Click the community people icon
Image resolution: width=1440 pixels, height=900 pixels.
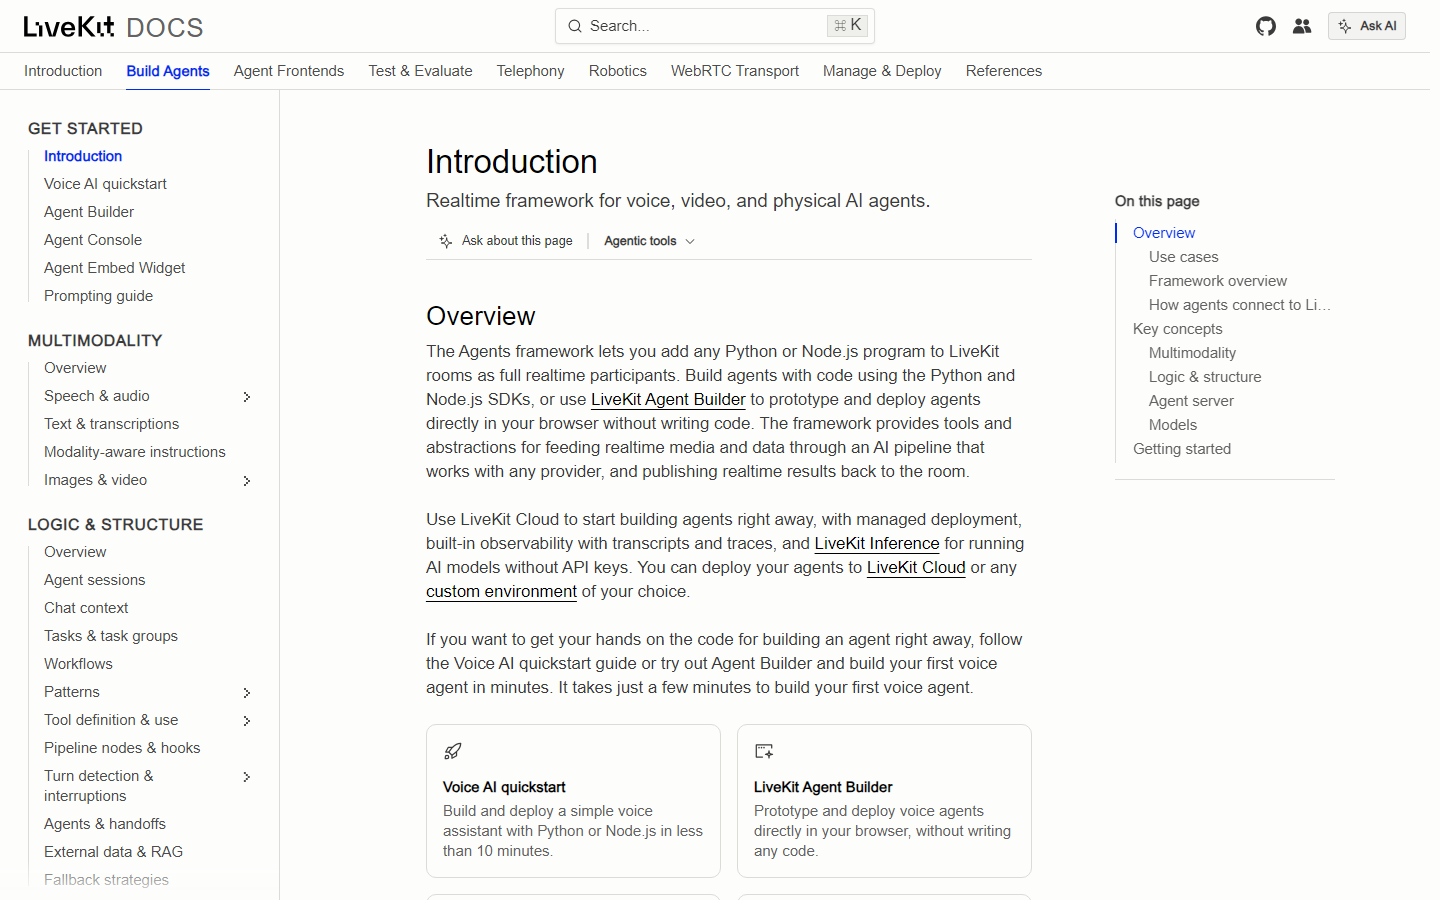point(1302,26)
